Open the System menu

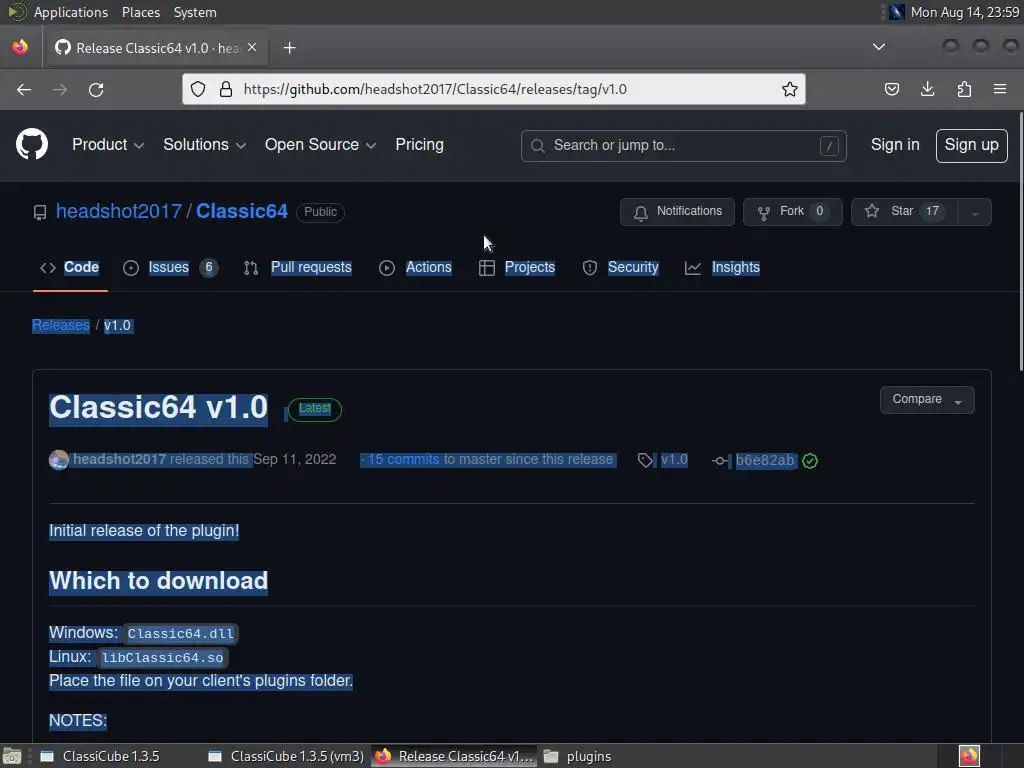point(195,12)
